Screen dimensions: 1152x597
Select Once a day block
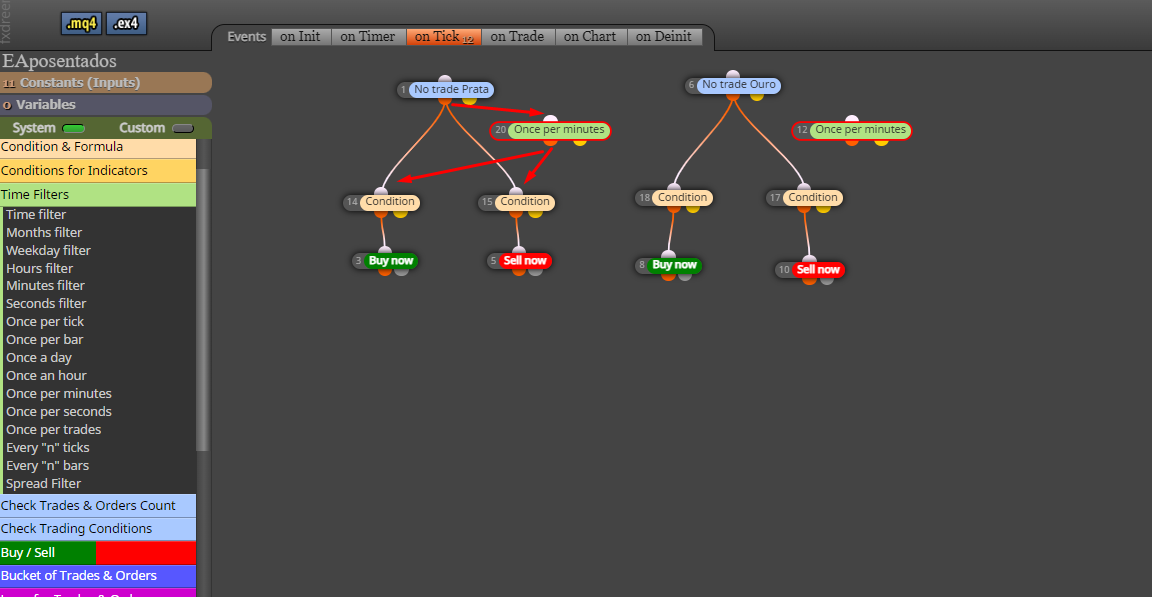39,358
